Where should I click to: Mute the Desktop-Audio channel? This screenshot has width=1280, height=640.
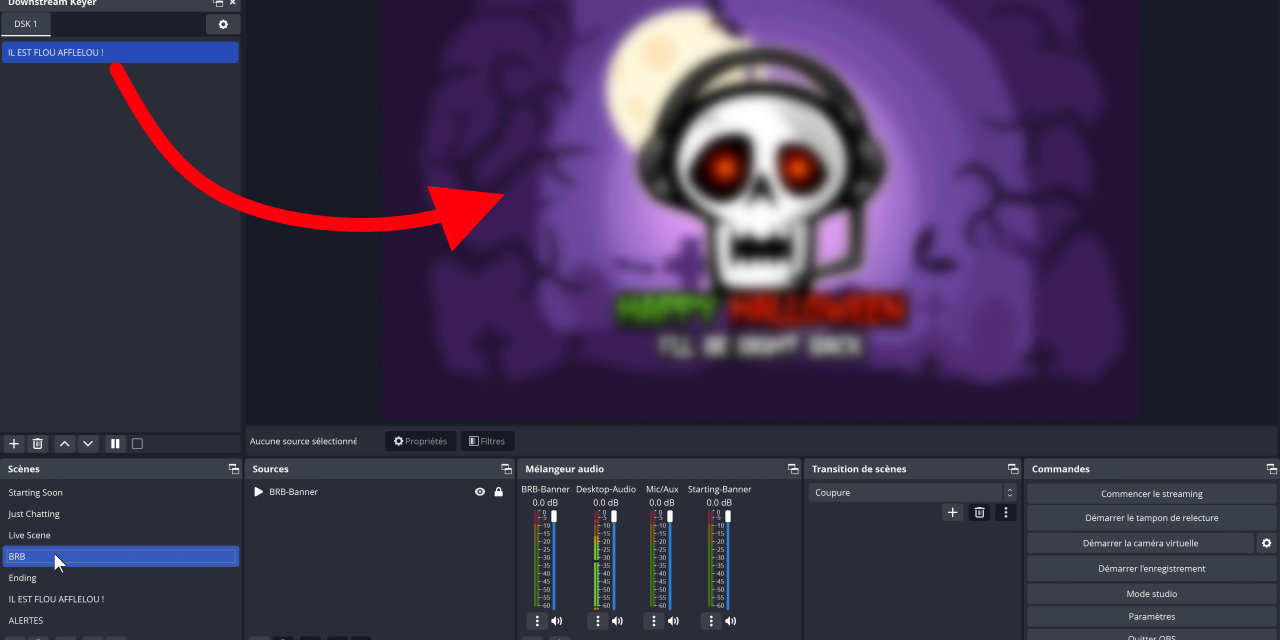617,621
